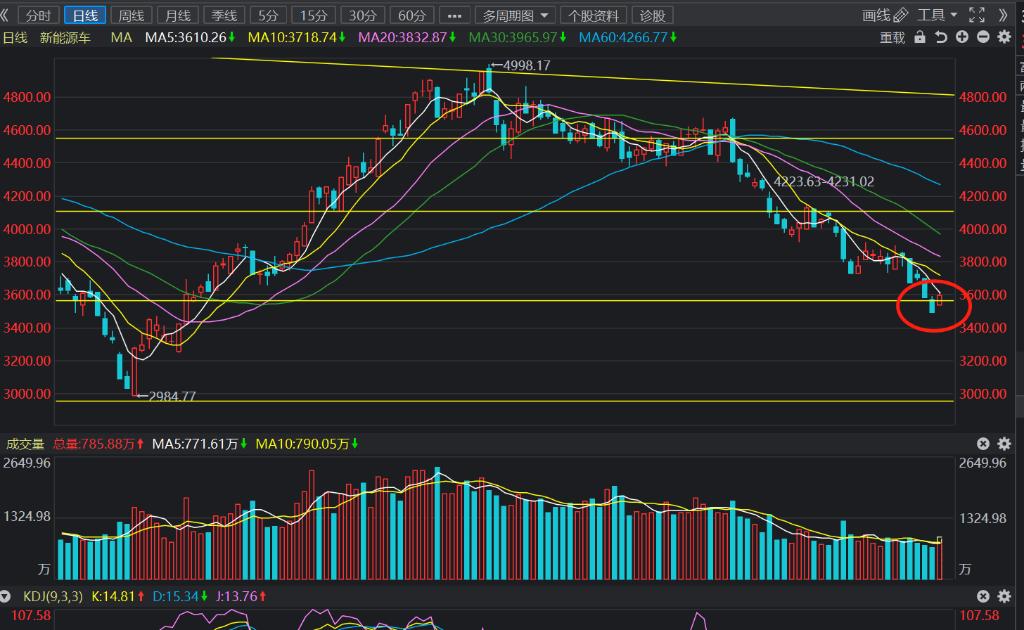This screenshot has height=630, width=1024.
Task: Zoom out chart with minus icon
Action: coord(983,37)
